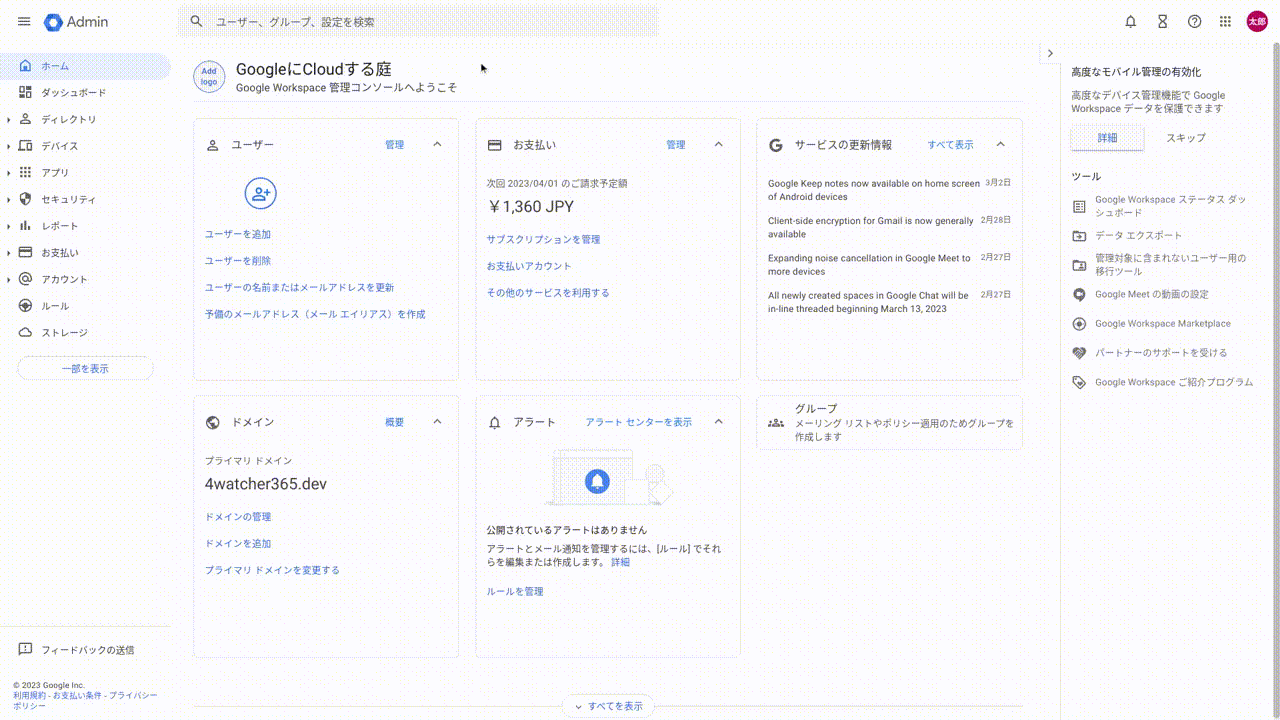This screenshot has width=1280, height=720.
Task: Click the Add logo circle
Action: (x=209, y=77)
